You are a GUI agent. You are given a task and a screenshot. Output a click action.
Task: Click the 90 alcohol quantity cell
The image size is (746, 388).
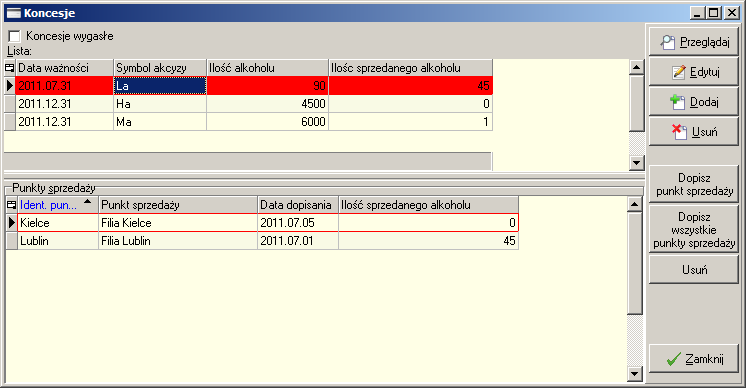(x=267, y=86)
